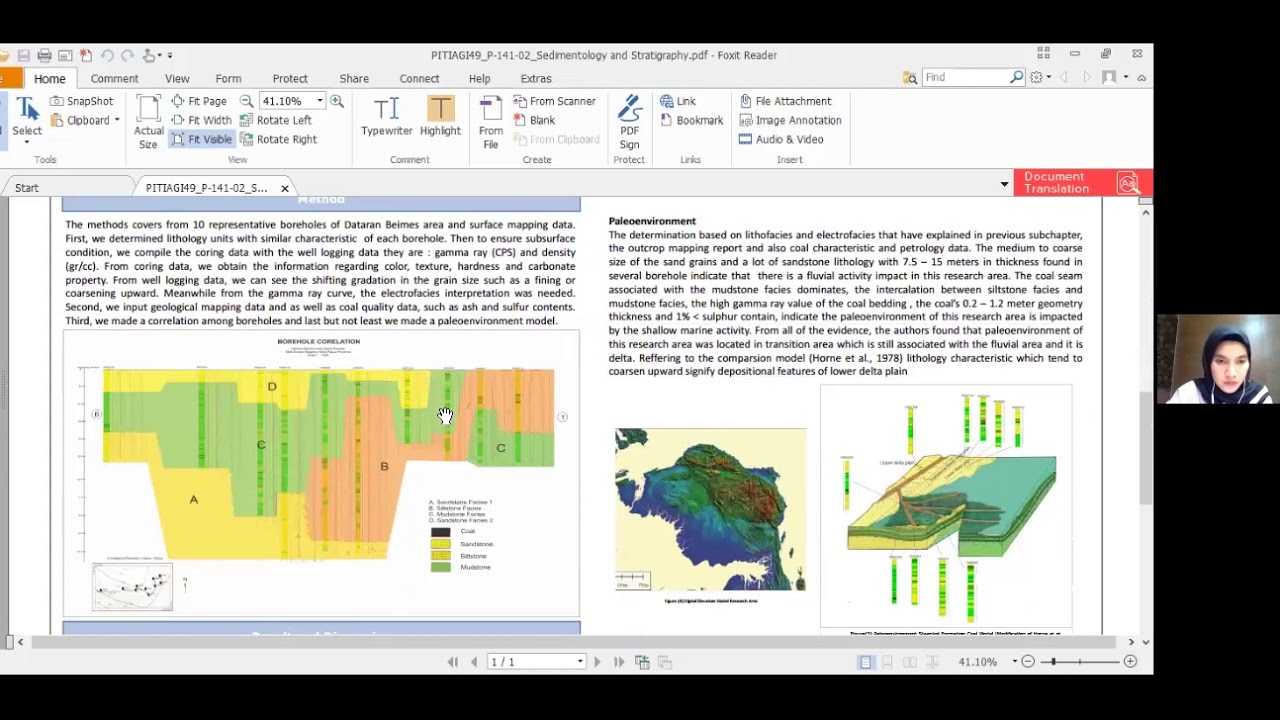Insert an Image Annotation
The height and width of the screenshot is (720, 1280).
(790, 120)
